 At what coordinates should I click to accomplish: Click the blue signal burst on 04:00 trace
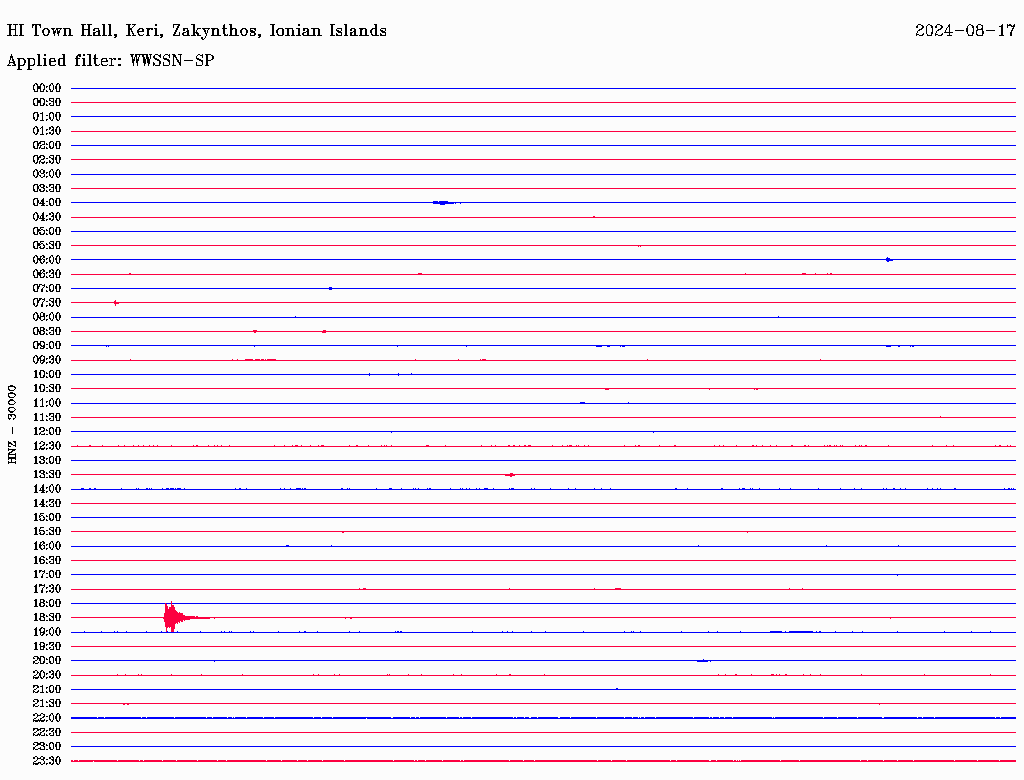click(x=445, y=203)
